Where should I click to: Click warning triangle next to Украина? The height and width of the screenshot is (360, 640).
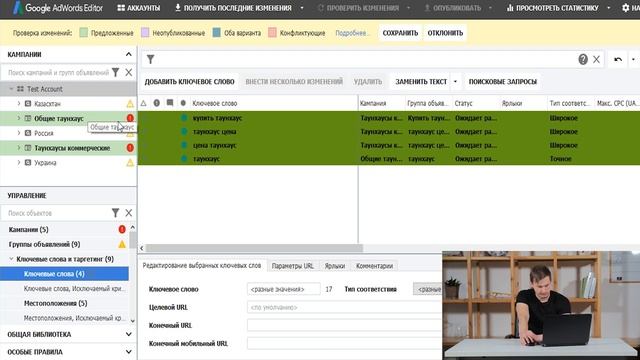130,162
